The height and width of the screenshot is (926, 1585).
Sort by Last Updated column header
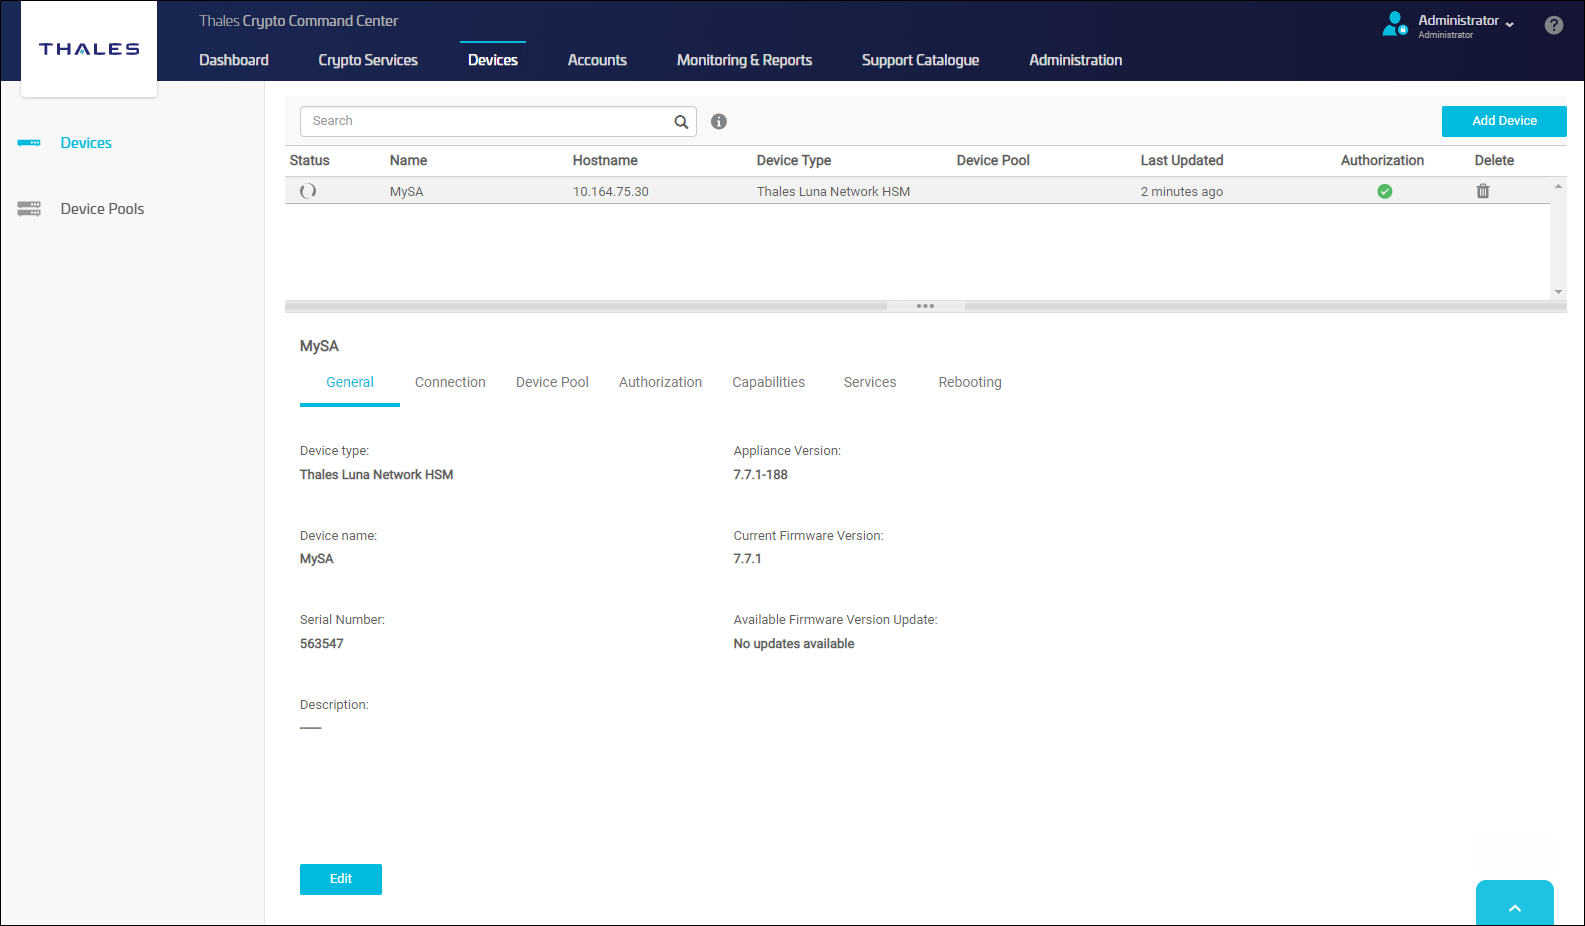point(1182,160)
